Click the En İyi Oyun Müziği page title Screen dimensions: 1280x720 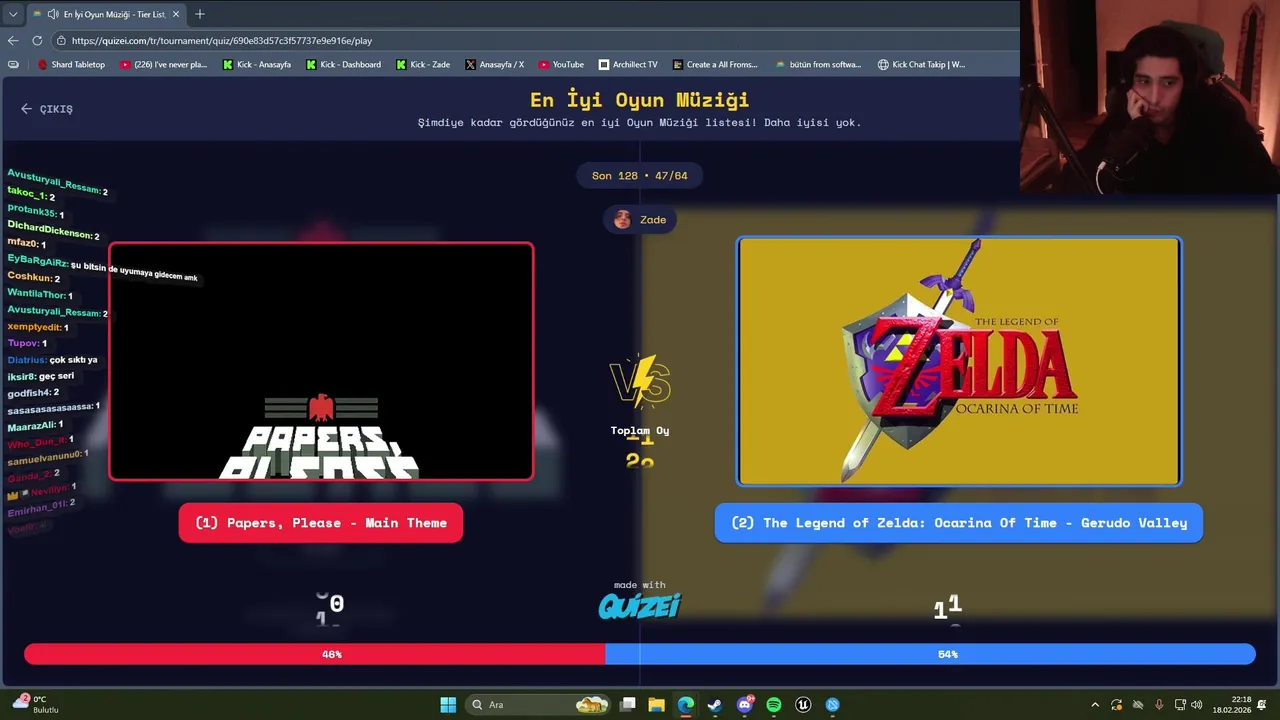[x=640, y=99]
